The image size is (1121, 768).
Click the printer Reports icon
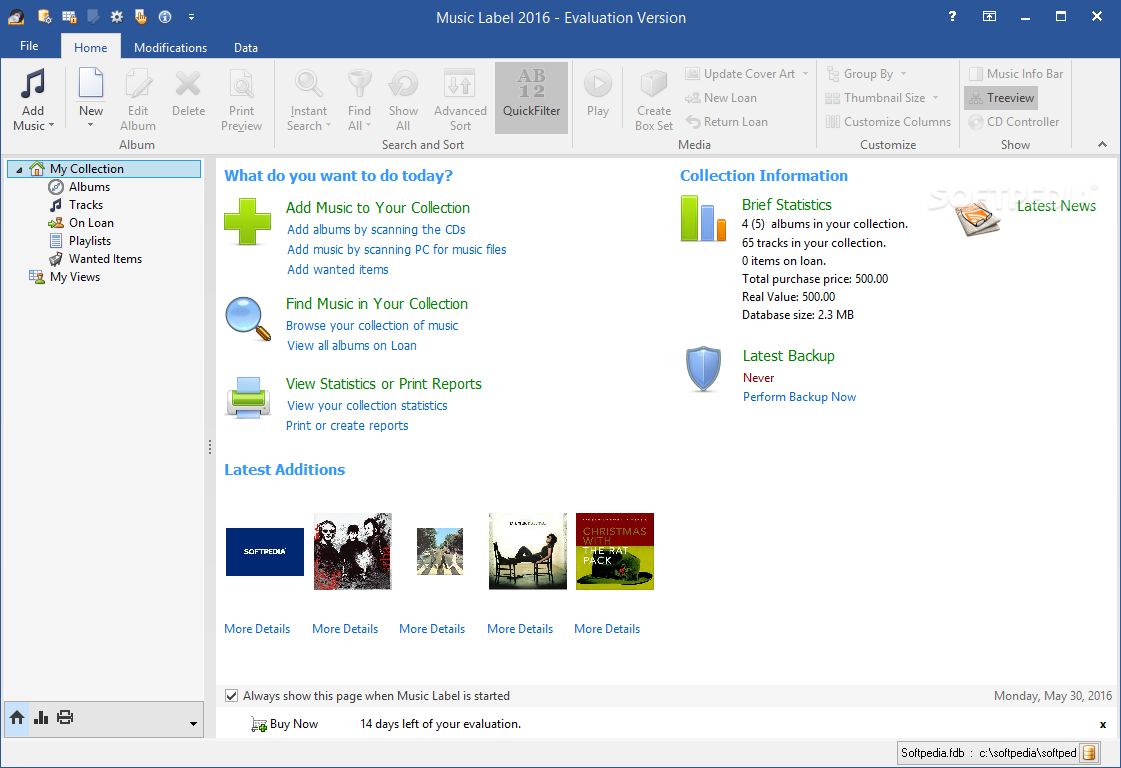[x=248, y=397]
